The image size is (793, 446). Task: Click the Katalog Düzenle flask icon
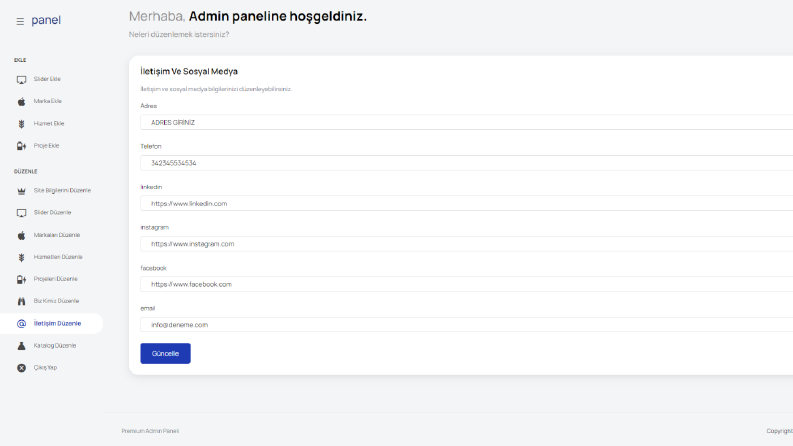click(x=21, y=346)
